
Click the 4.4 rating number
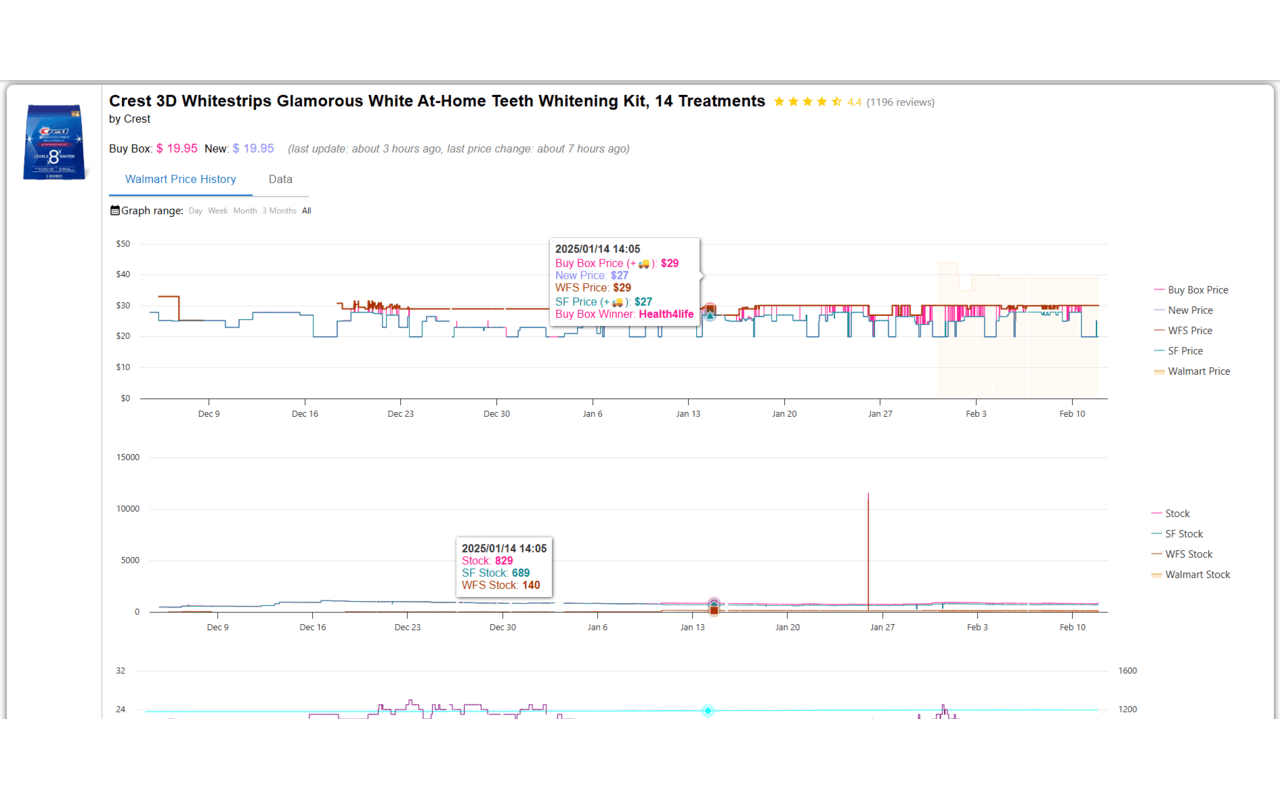click(x=854, y=102)
